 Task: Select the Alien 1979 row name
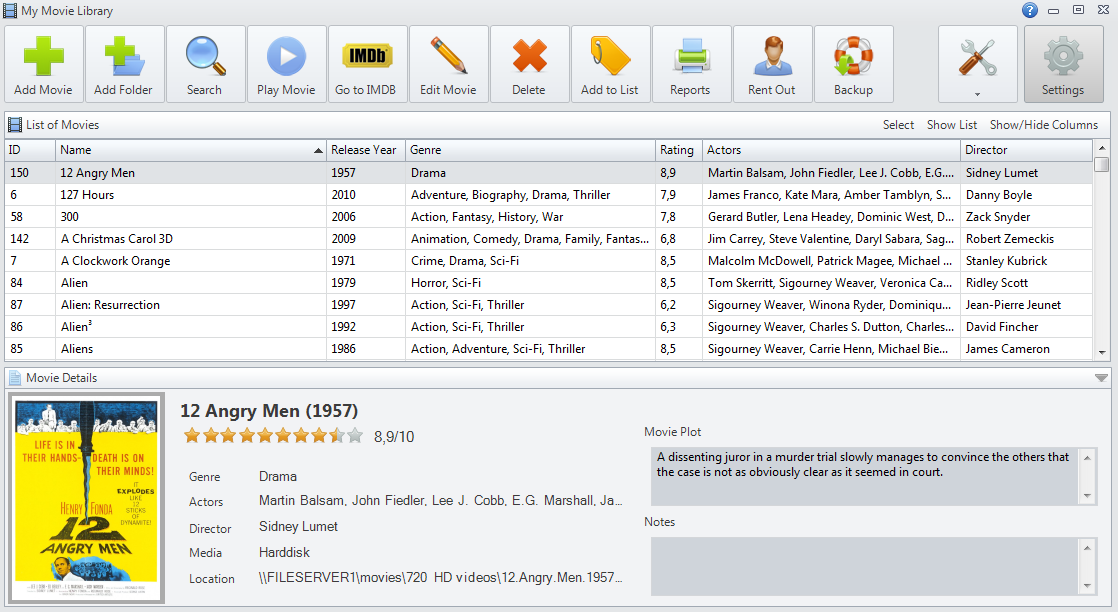(74, 283)
